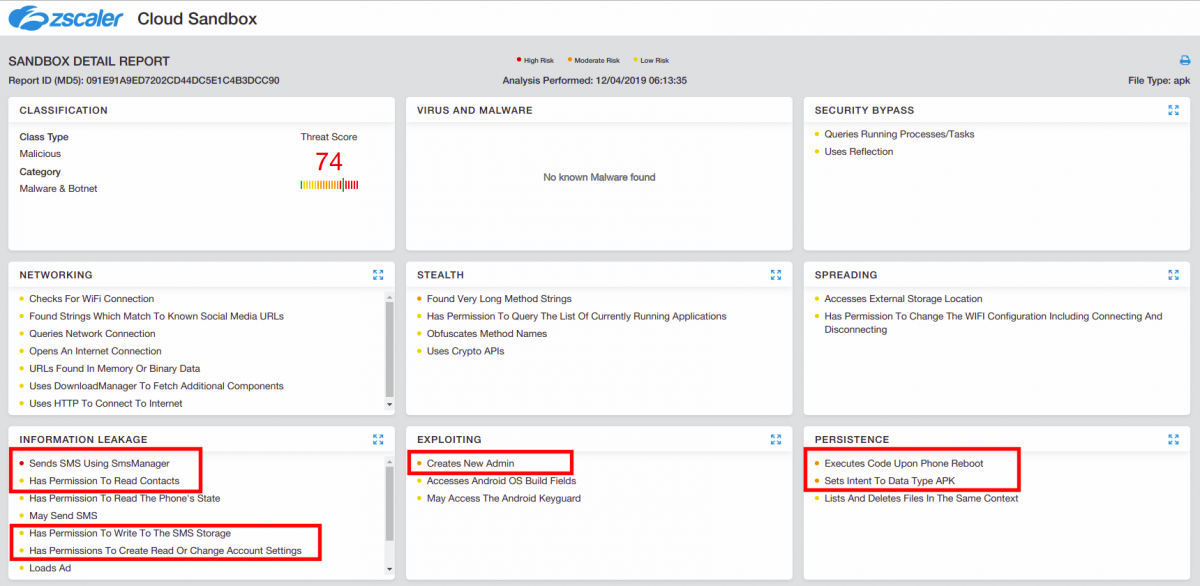Screen dimensions: 1200x586
Task: Expand the Exploiting panel to full view
Action: 776,439
